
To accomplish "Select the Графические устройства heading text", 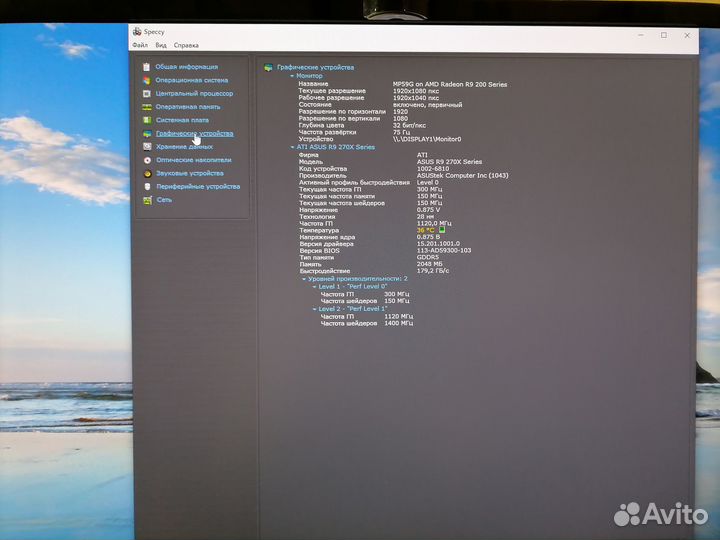I will tap(315, 67).
